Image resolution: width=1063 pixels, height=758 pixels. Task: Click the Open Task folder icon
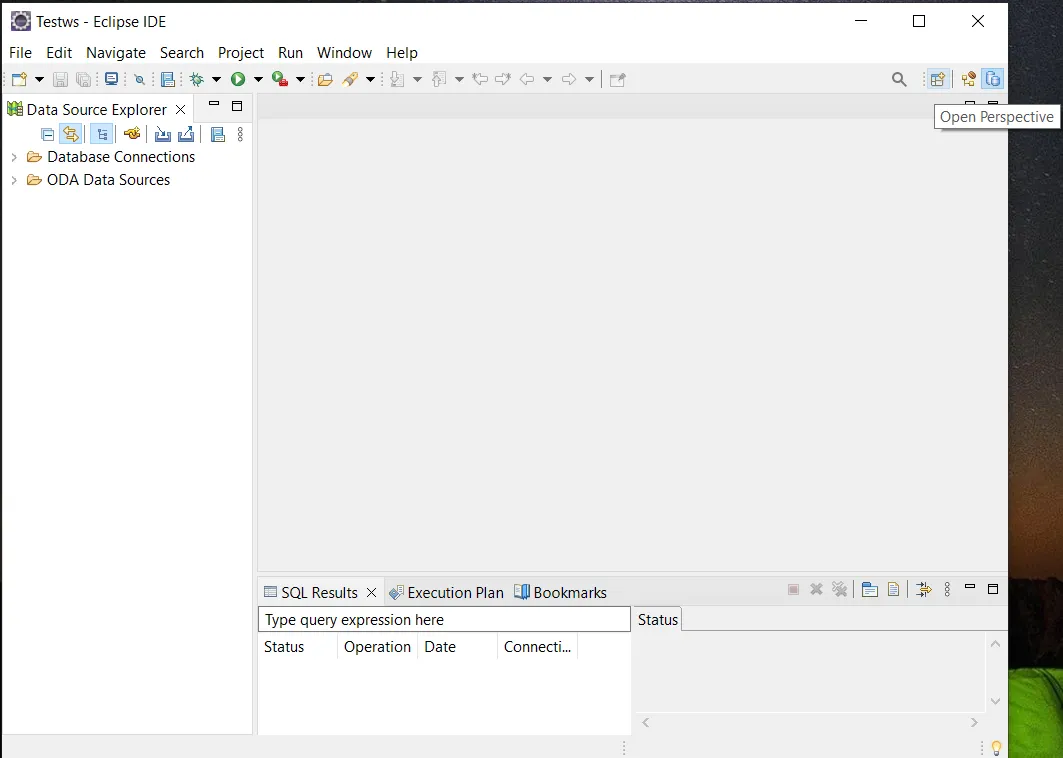(x=325, y=79)
